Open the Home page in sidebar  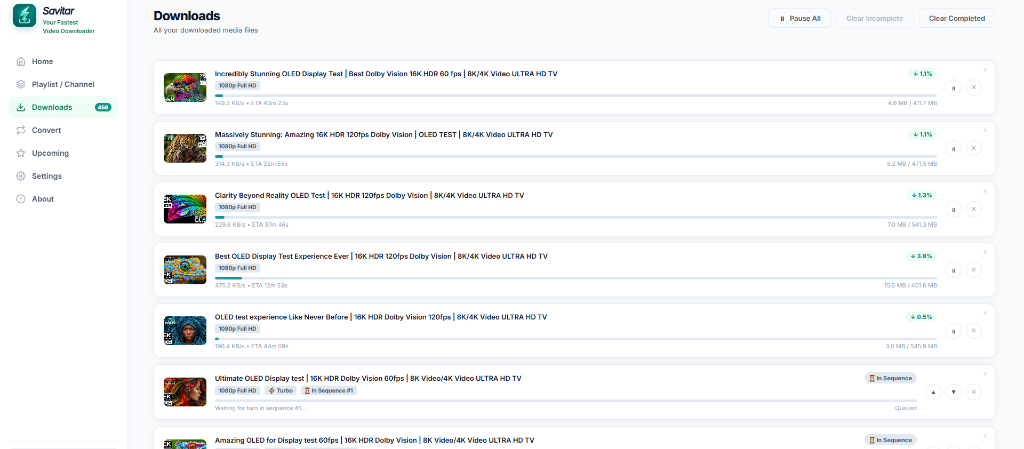pos(64,61)
